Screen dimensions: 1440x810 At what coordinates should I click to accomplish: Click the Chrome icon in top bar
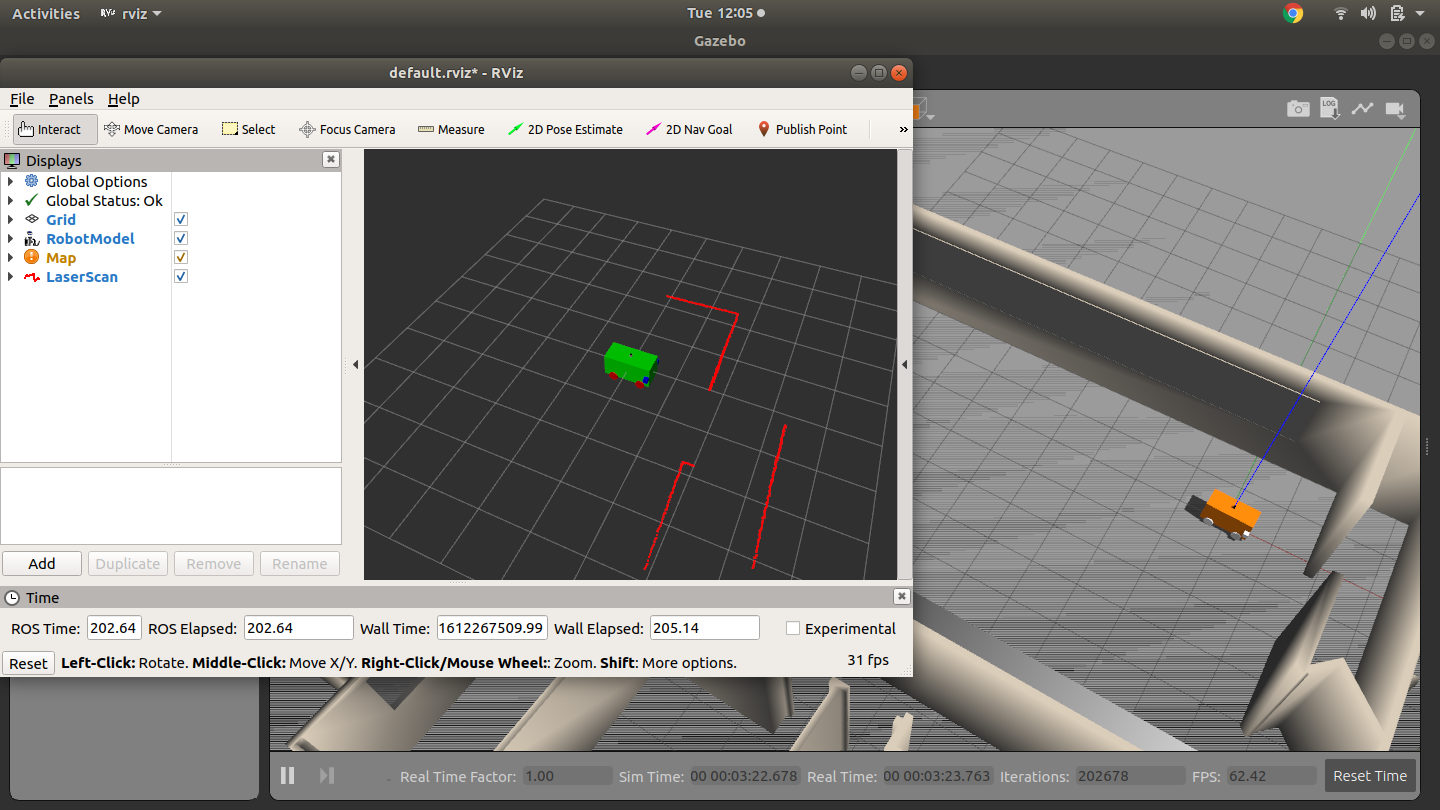tap(1293, 13)
